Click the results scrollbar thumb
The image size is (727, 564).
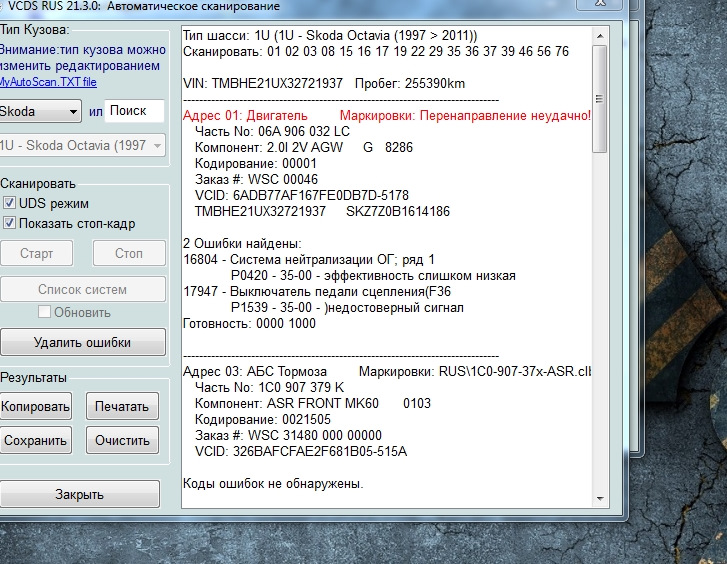(x=599, y=99)
